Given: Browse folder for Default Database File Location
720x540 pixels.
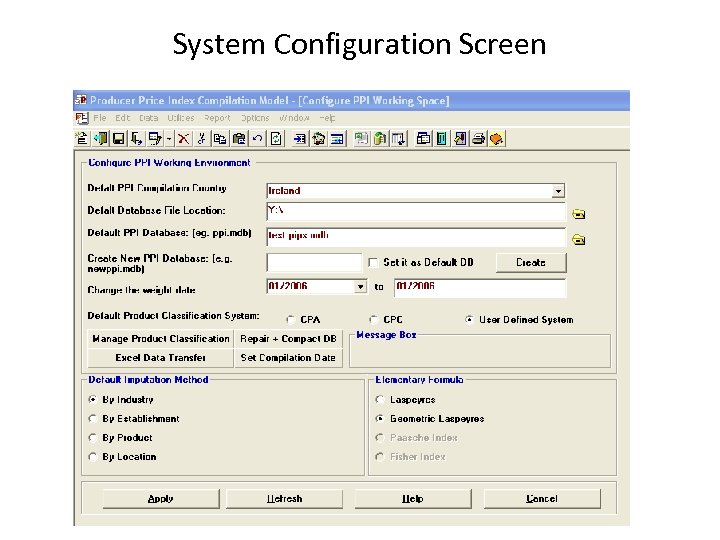Looking at the screenshot, I should 579,214.
